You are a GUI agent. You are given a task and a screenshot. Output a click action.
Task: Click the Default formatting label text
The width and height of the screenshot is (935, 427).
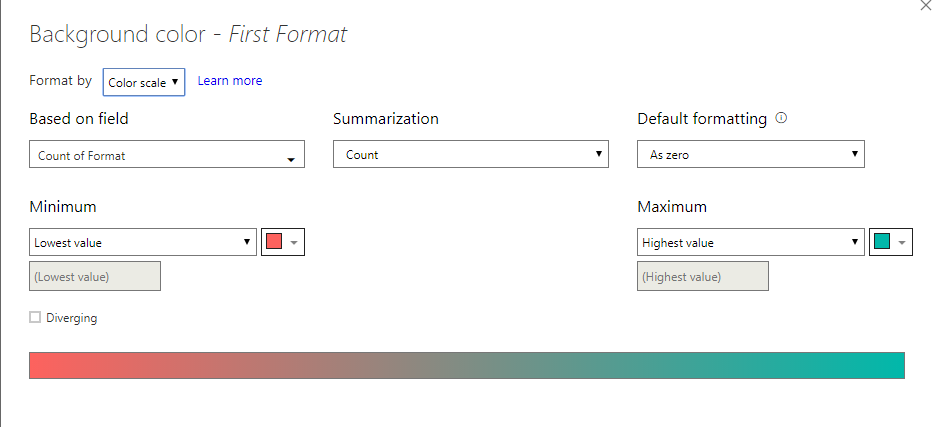[x=702, y=119]
